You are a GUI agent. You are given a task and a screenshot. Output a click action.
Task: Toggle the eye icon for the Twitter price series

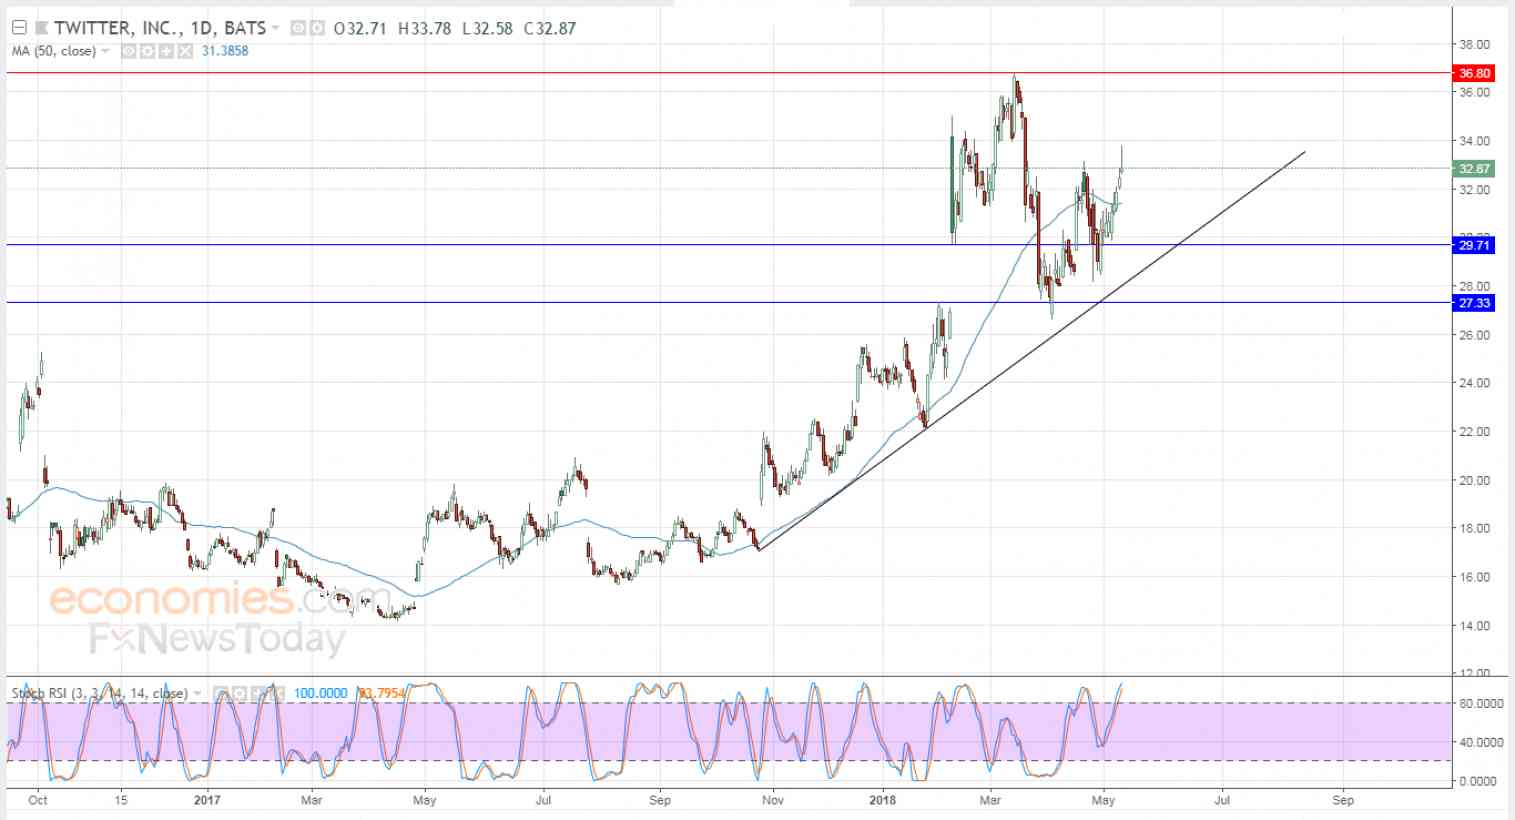[298, 28]
